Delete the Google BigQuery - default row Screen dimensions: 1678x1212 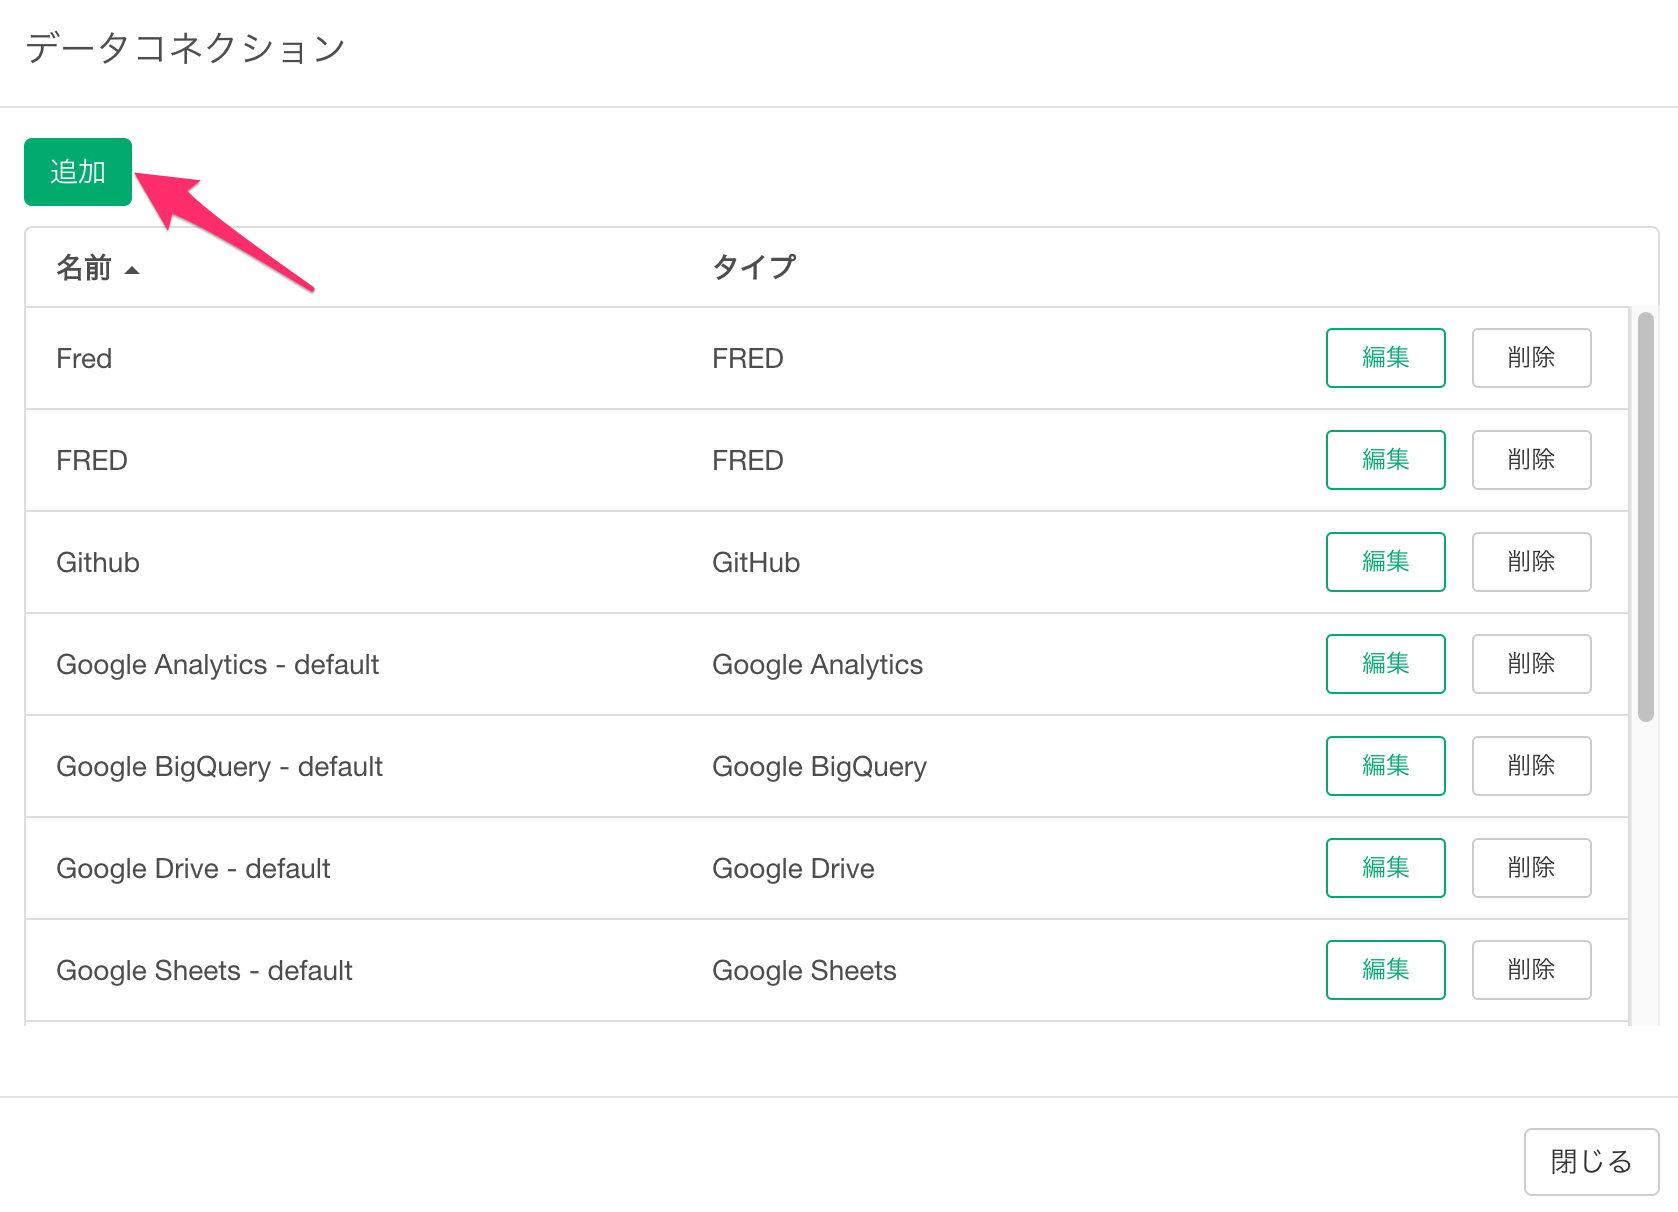coord(1531,766)
